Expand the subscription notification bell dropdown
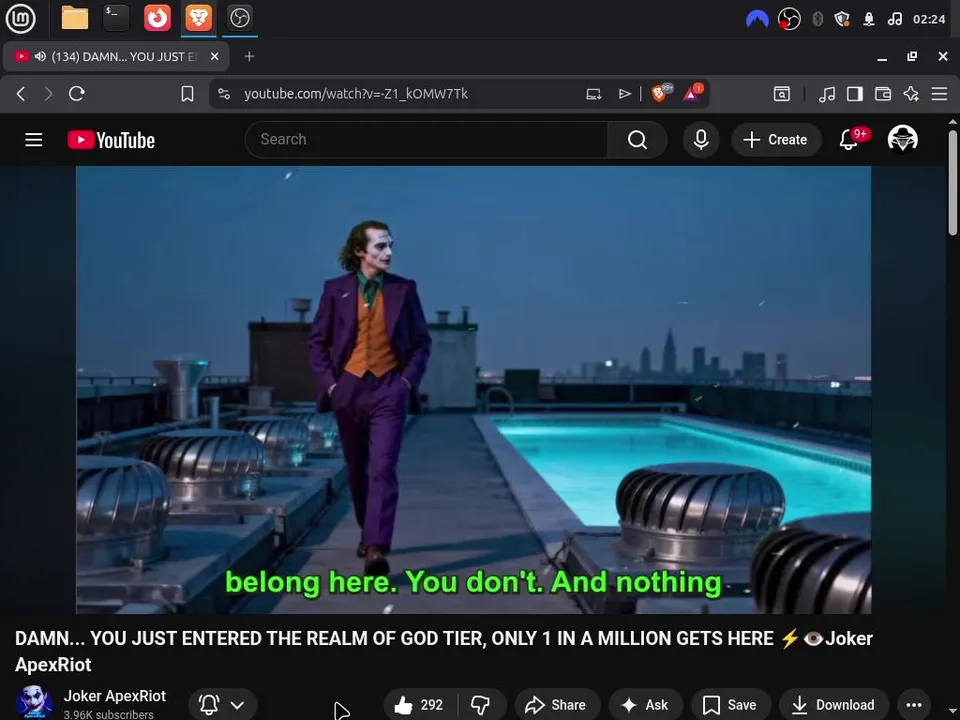 [x=223, y=705]
